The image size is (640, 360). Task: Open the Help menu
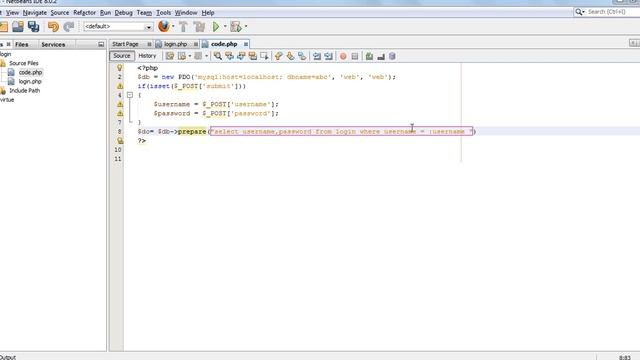tap(208, 13)
